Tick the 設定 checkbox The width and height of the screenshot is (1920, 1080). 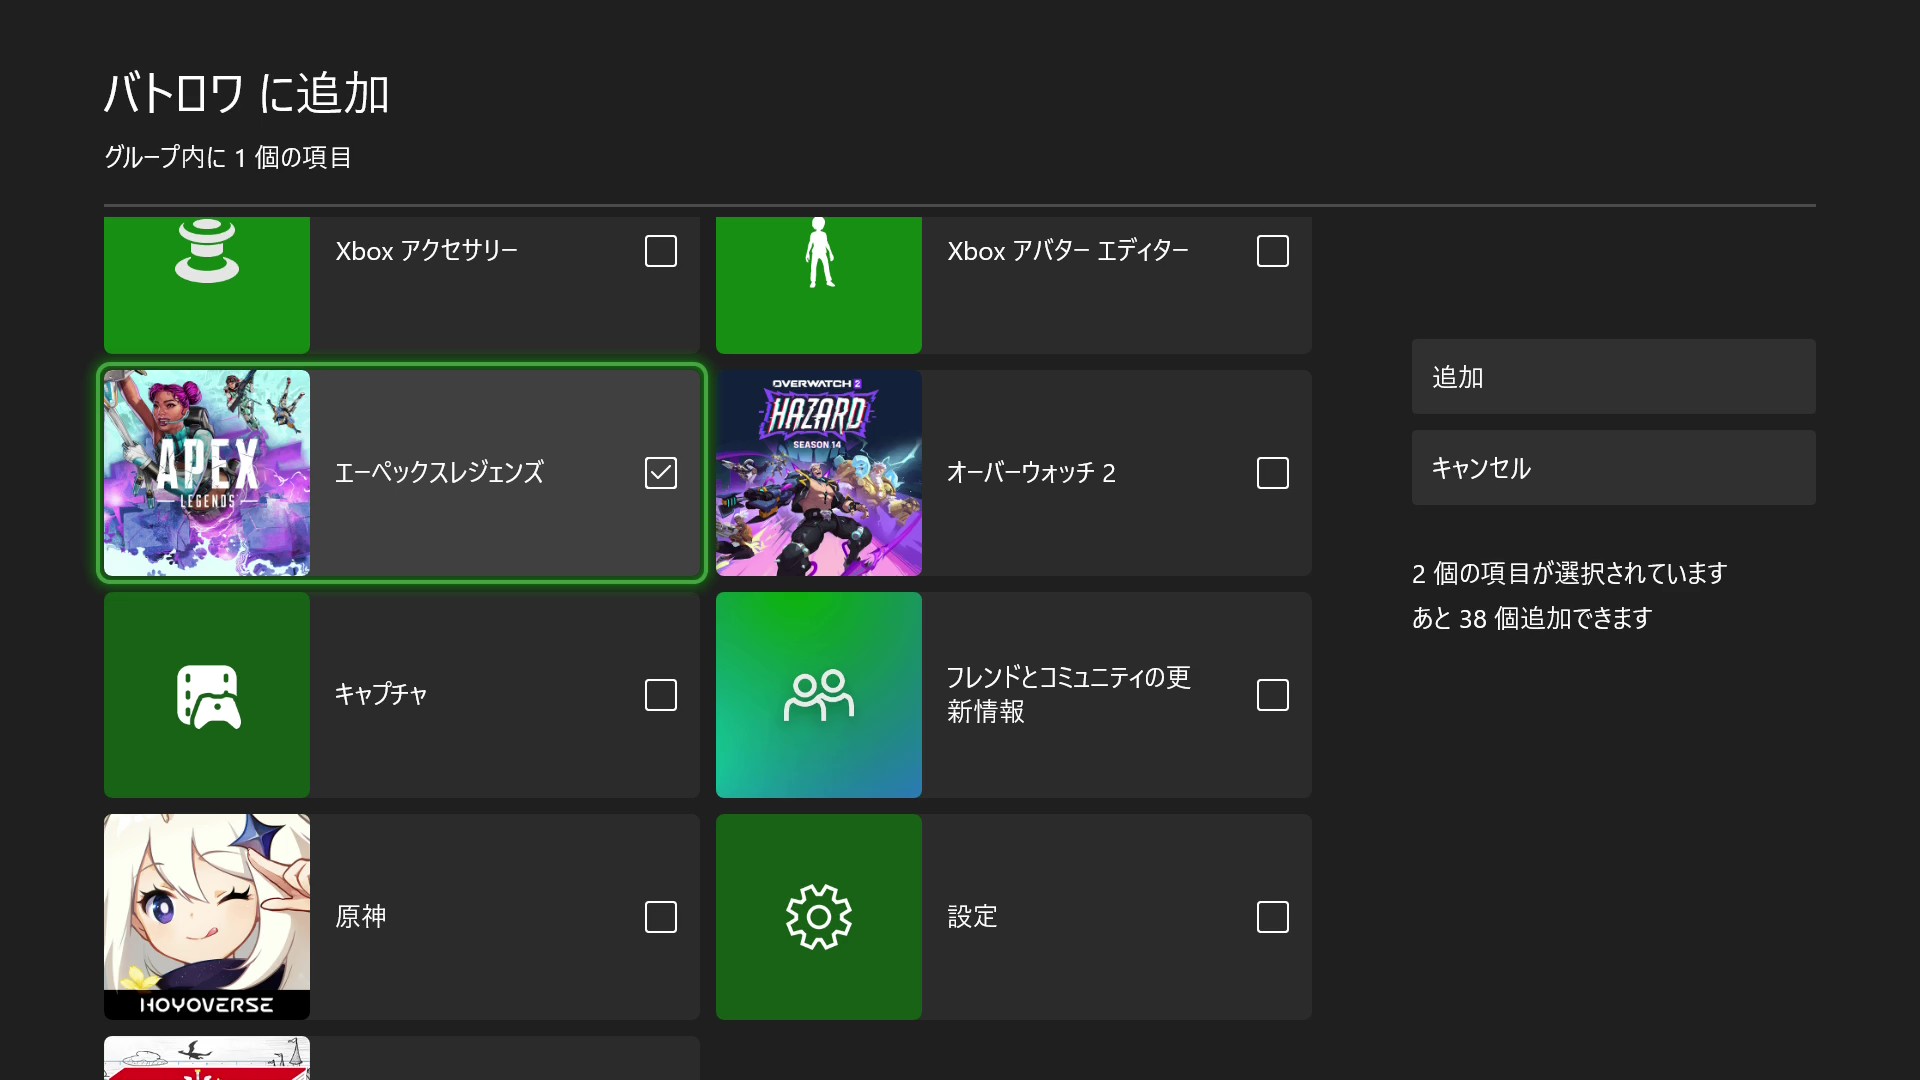[1273, 917]
